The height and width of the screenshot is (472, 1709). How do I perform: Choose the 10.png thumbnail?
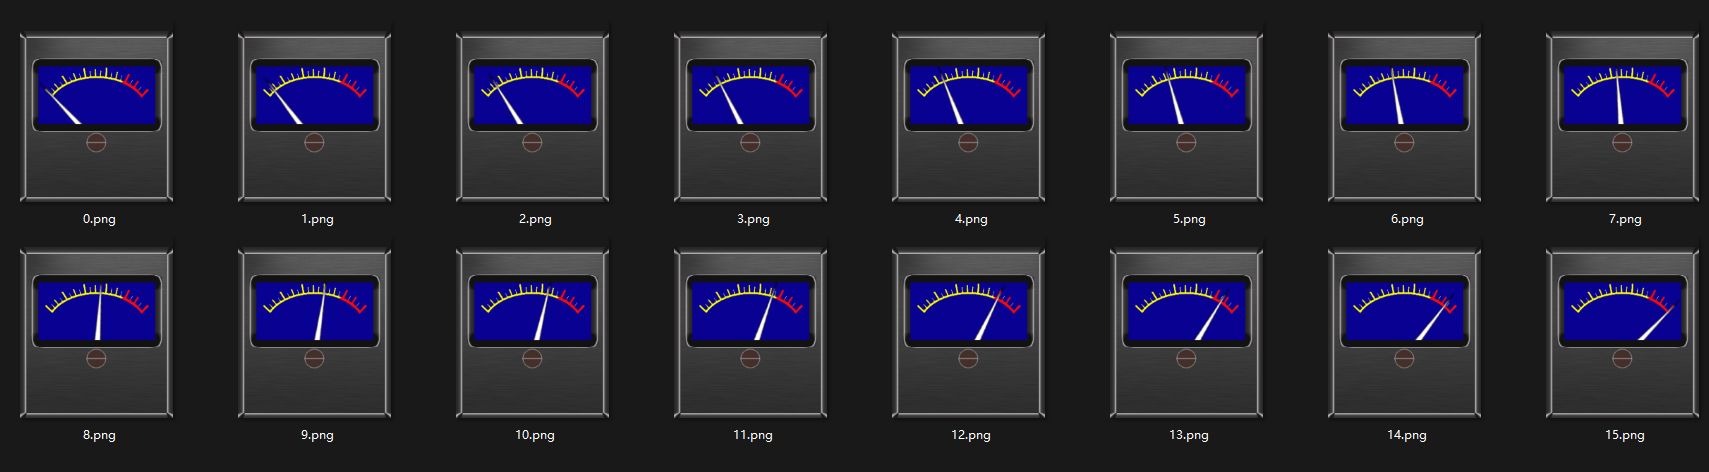pos(533,333)
